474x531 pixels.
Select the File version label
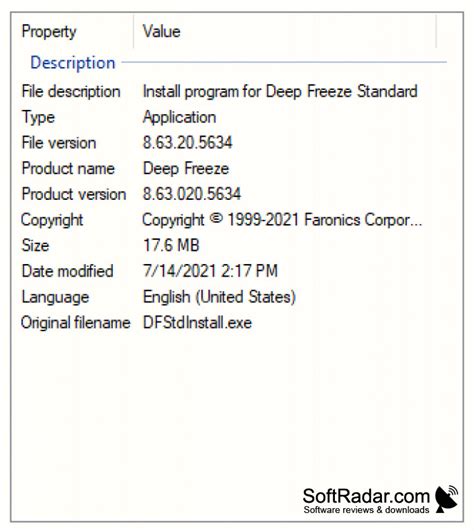[x=59, y=143]
